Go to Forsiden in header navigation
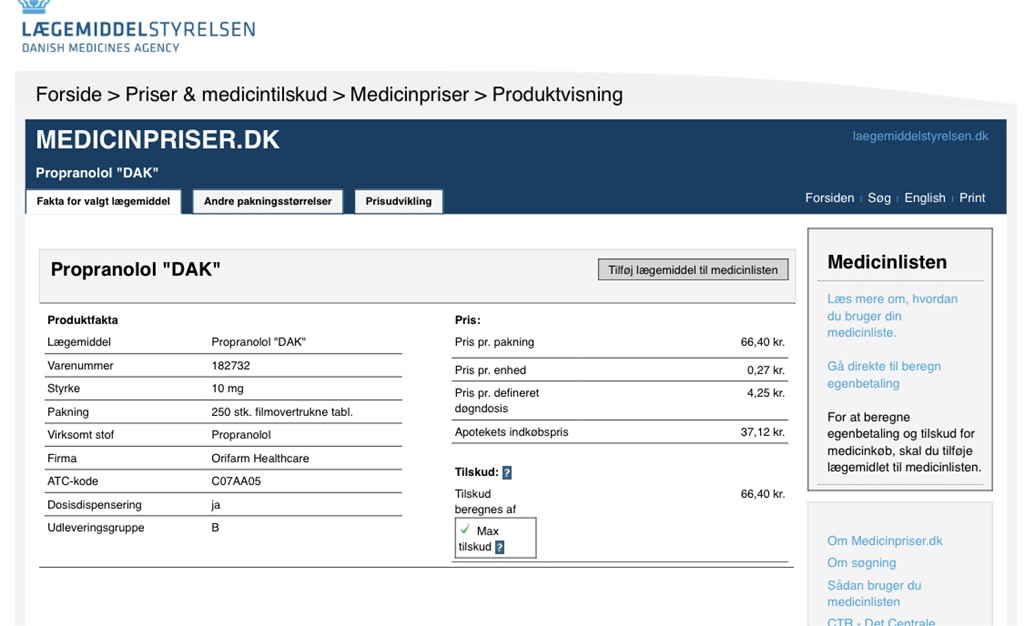 pos(829,198)
